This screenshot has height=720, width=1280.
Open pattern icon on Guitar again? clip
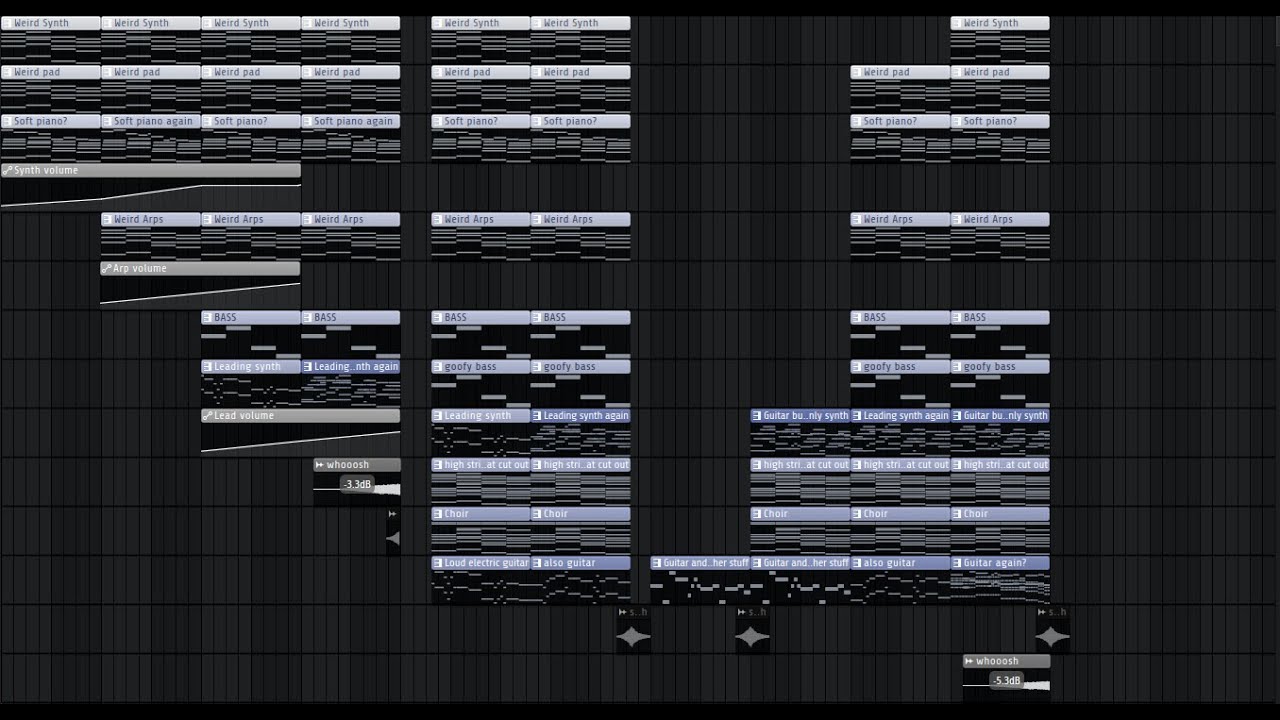(957, 563)
